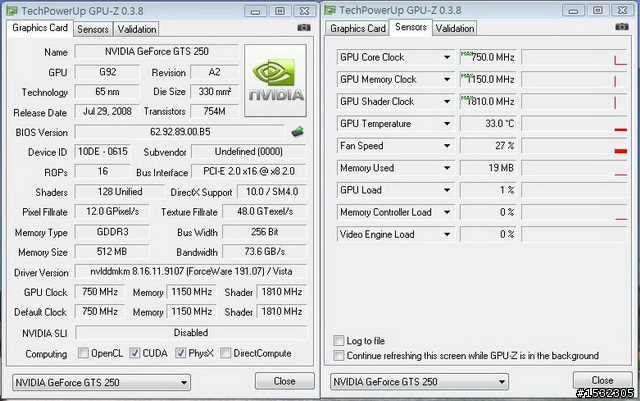Click the NVIDIA SLI Disabled field
Viewport: 640px width, 401px height.
(191, 333)
